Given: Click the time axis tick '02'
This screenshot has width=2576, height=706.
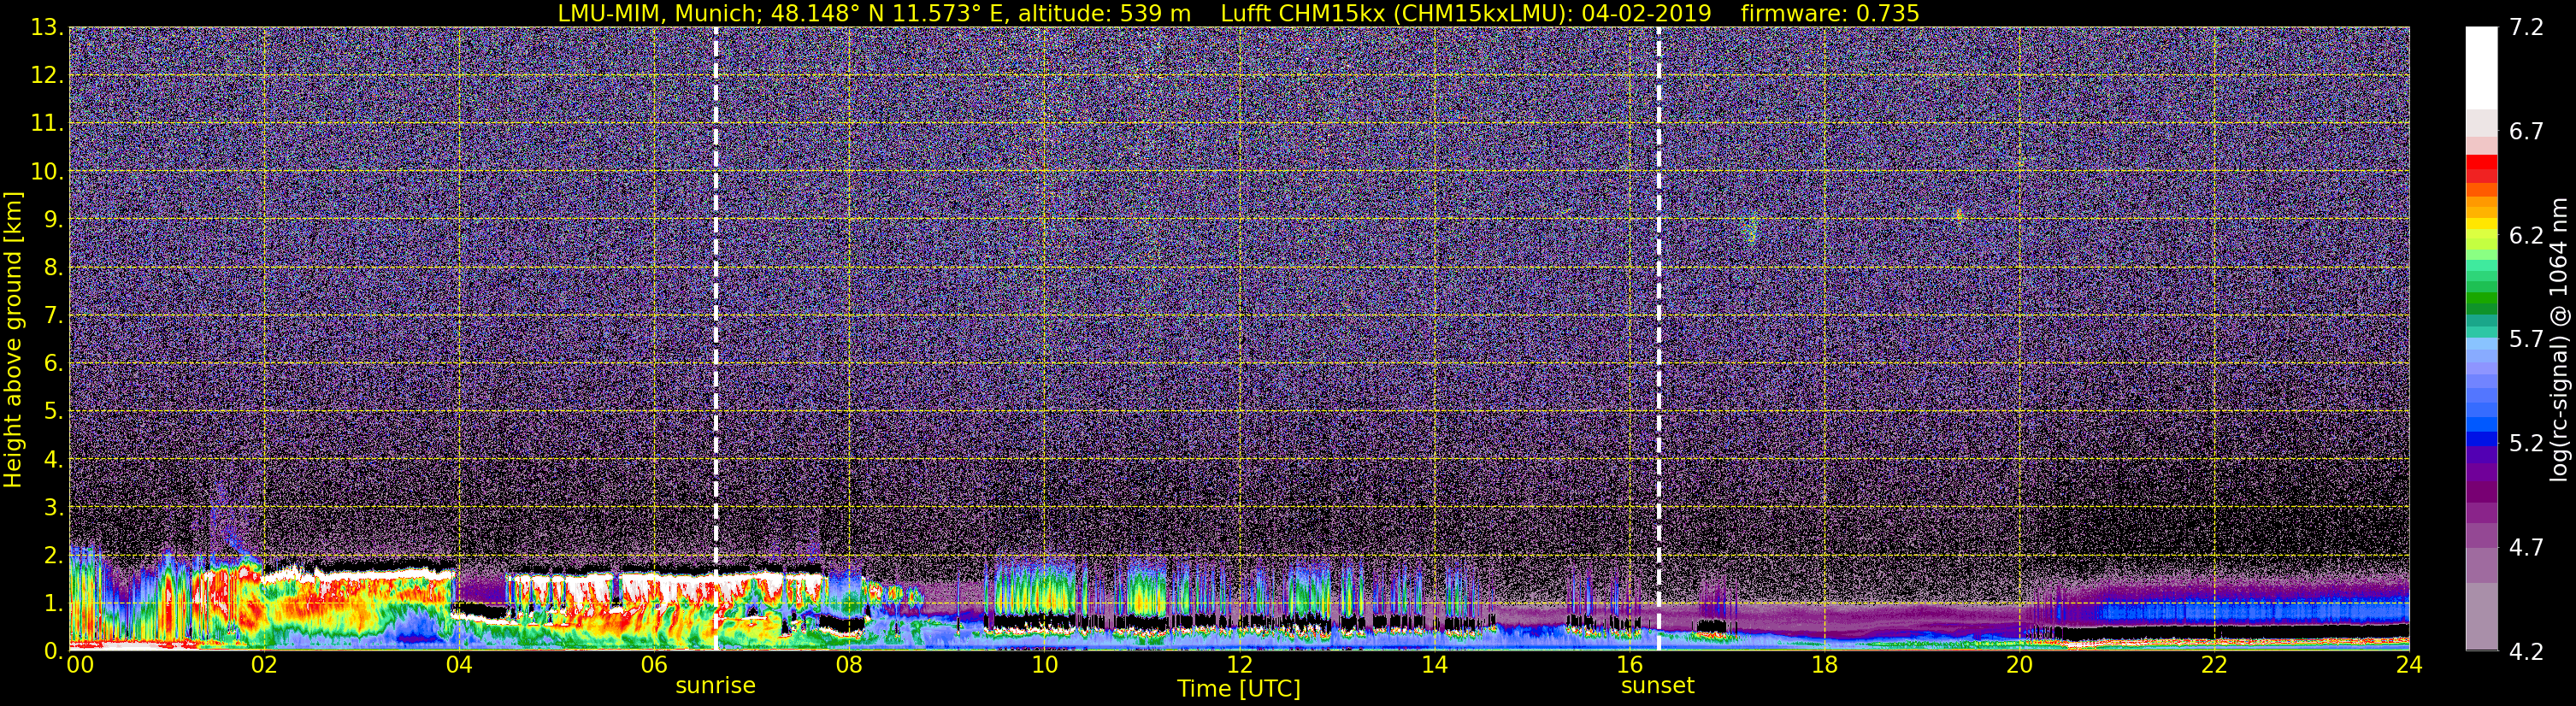Looking at the screenshot, I should 264,665.
